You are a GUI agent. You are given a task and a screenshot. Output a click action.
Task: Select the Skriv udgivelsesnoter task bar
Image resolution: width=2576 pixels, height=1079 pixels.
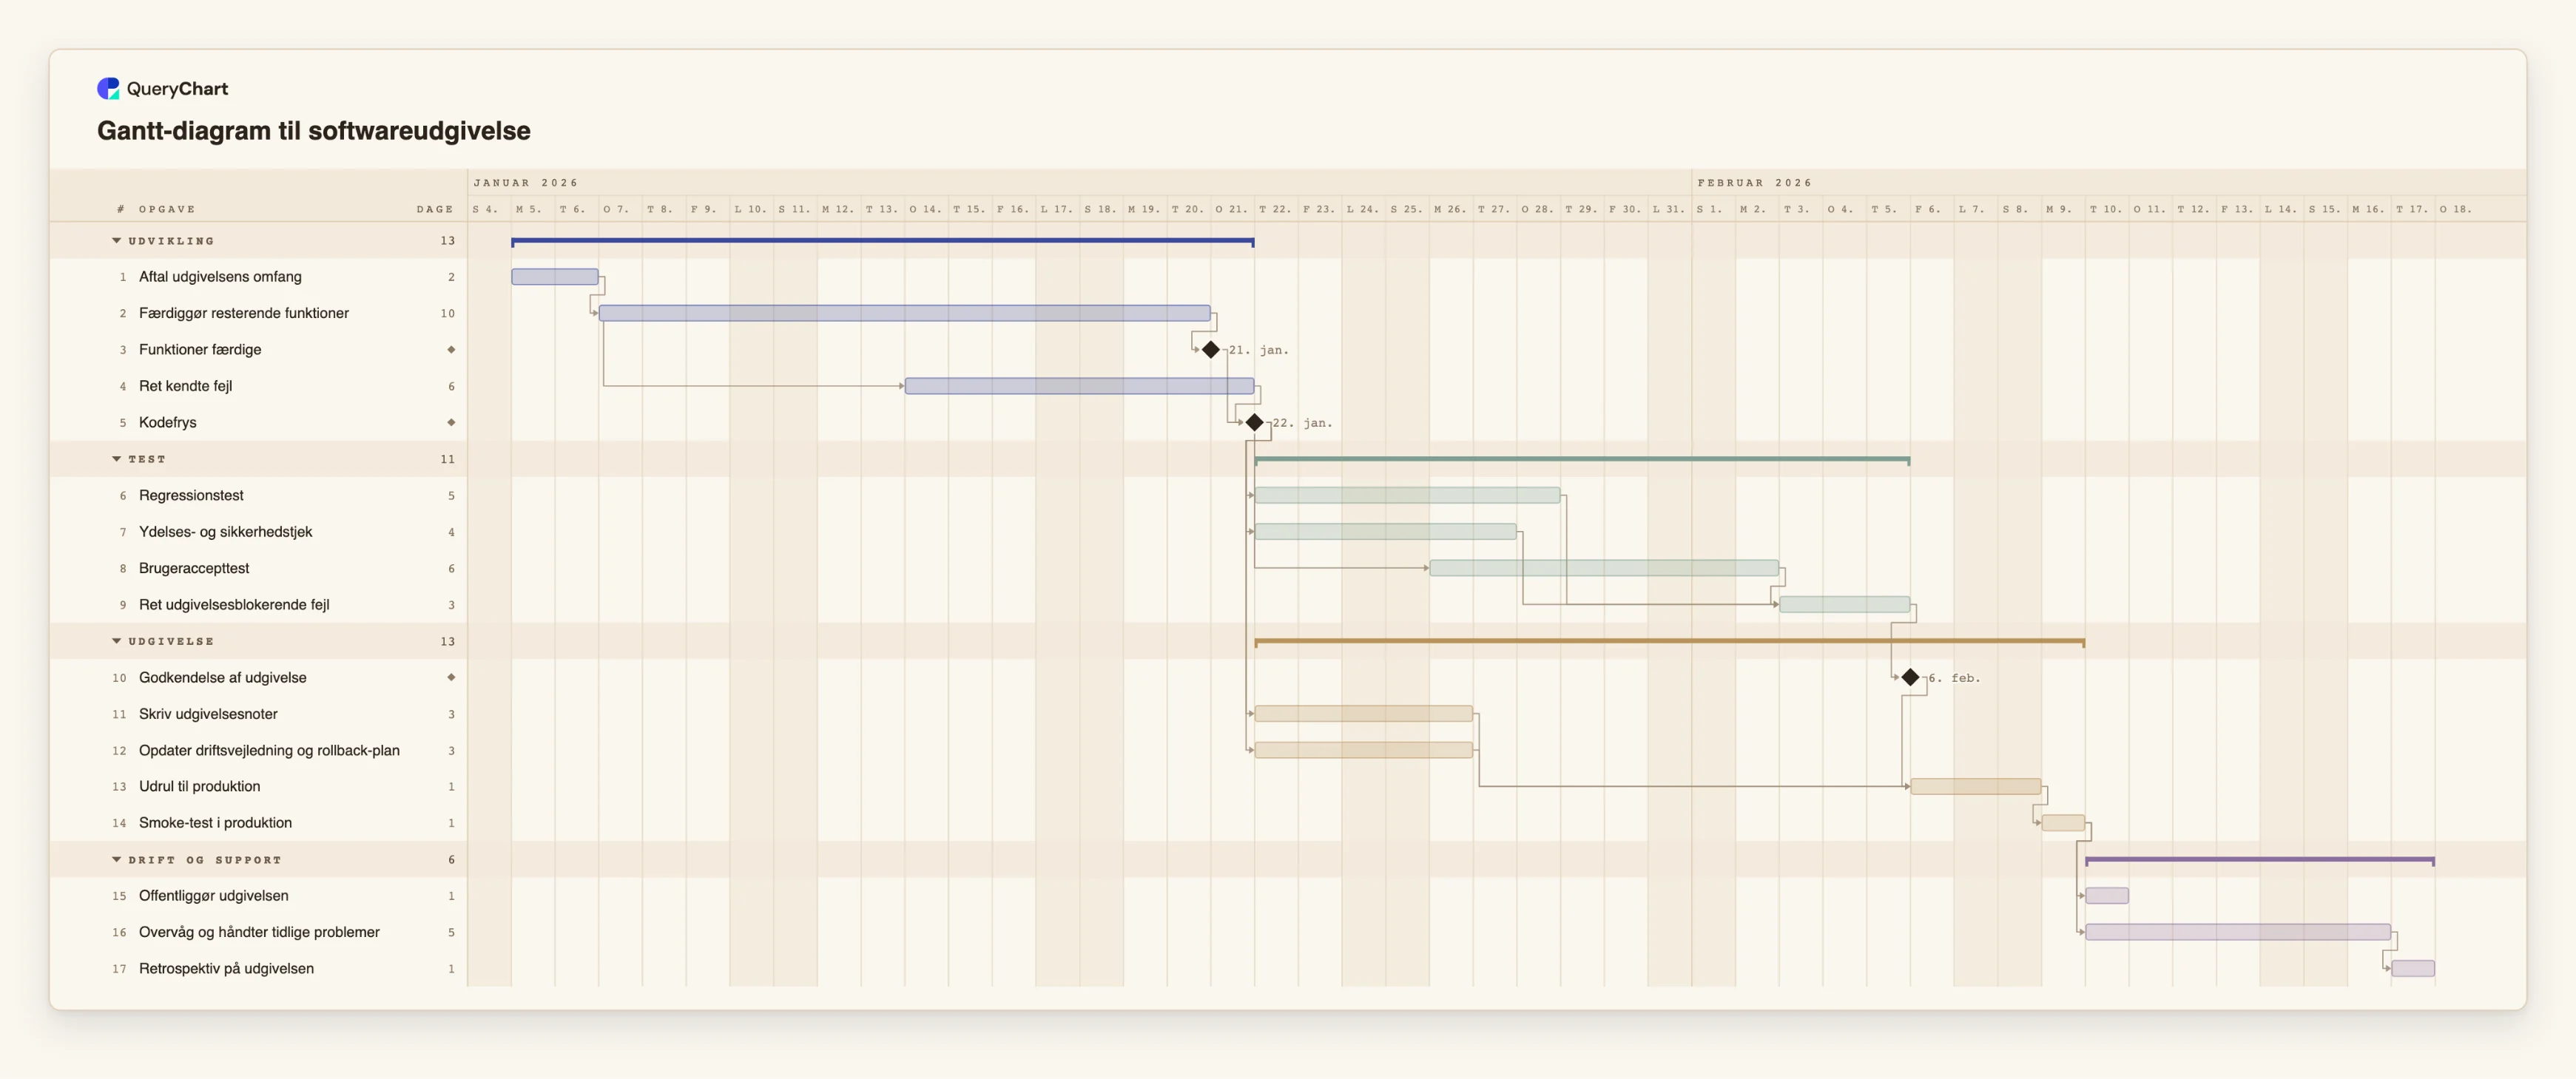(1364, 714)
